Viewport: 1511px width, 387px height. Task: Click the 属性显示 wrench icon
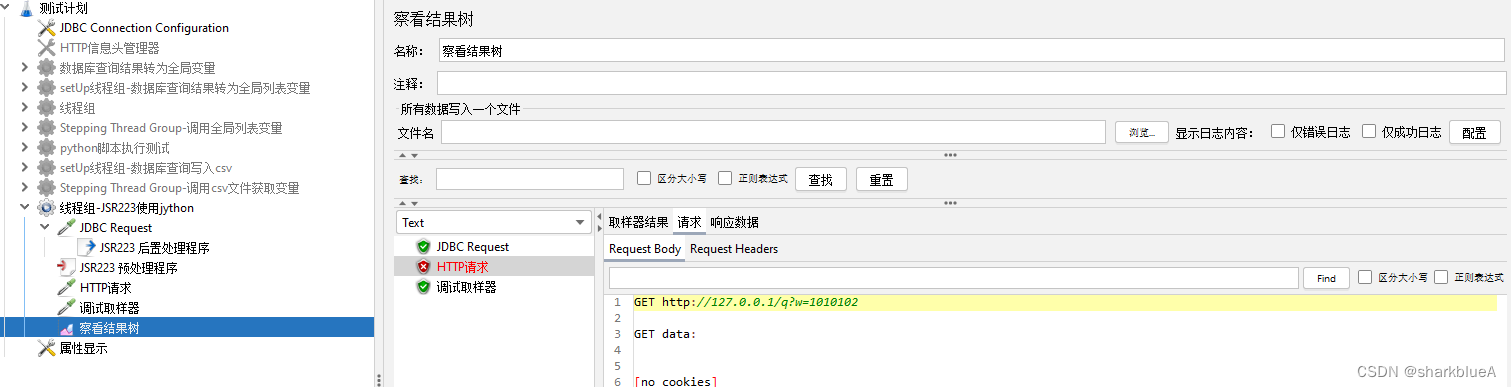[x=46, y=348]
